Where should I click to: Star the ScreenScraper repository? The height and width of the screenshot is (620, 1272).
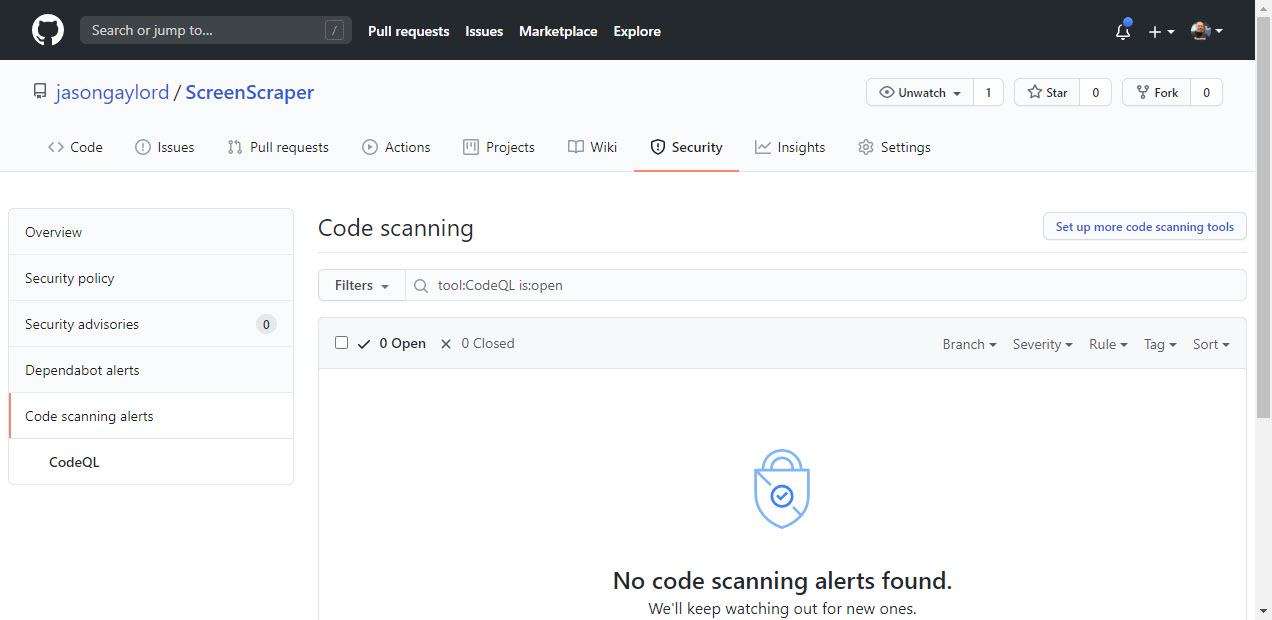click(x=1047, y=92)
